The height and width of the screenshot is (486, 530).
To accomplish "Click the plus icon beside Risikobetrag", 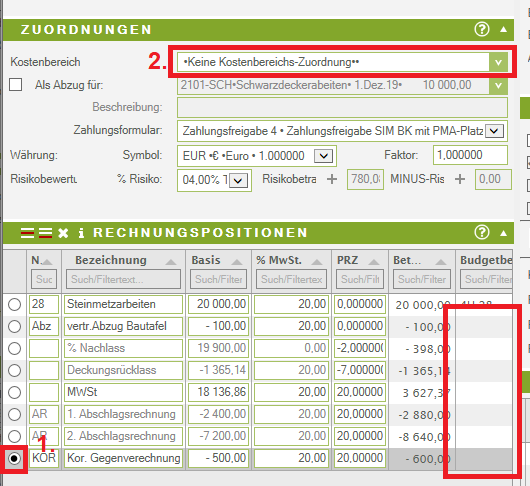I will (x=332, y=179).
